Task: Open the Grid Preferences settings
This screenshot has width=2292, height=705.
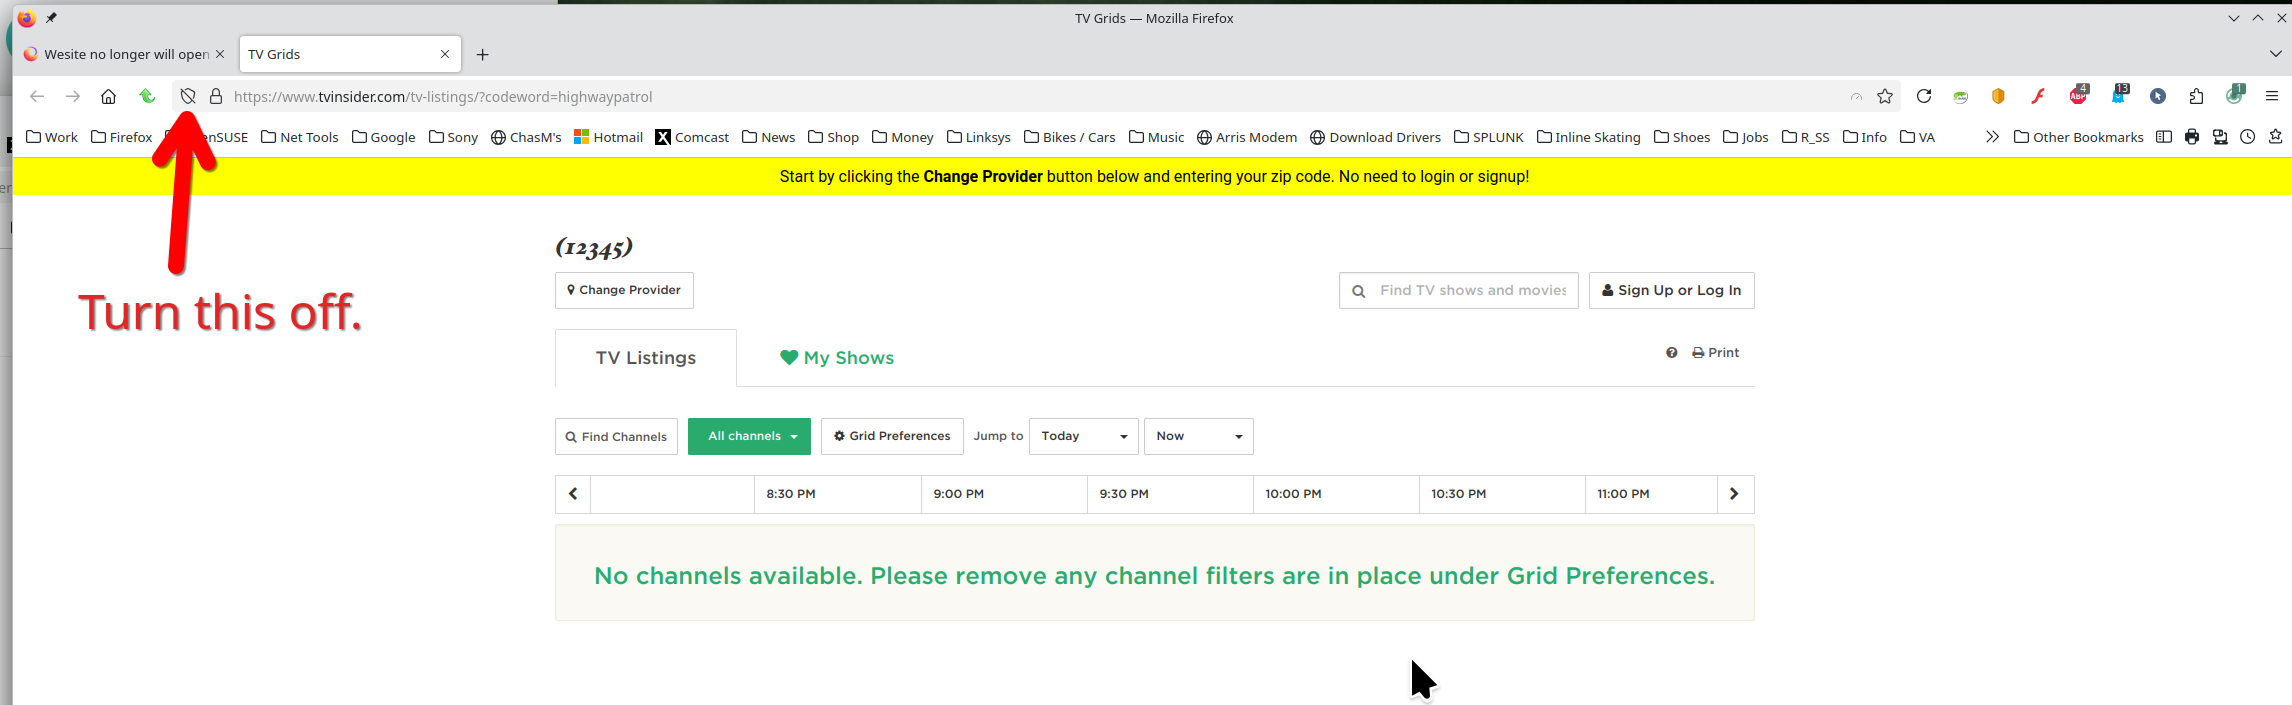Action: tap(892, 437)
